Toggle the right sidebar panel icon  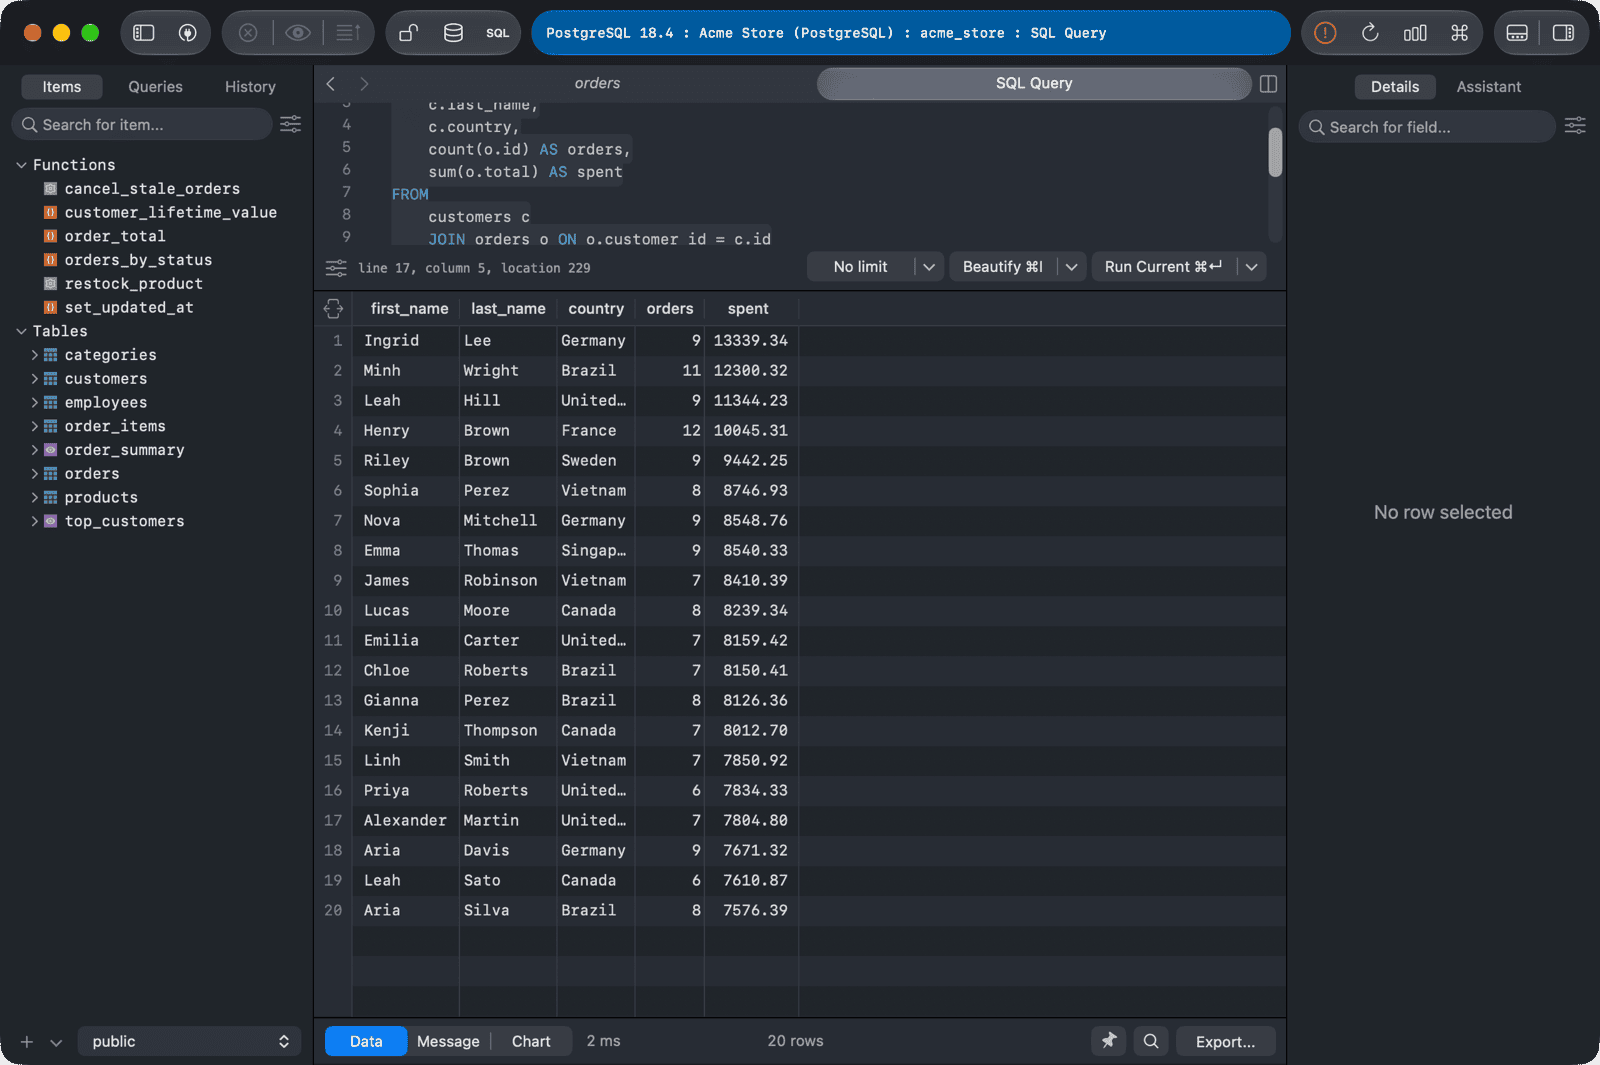click(1563, 33)
